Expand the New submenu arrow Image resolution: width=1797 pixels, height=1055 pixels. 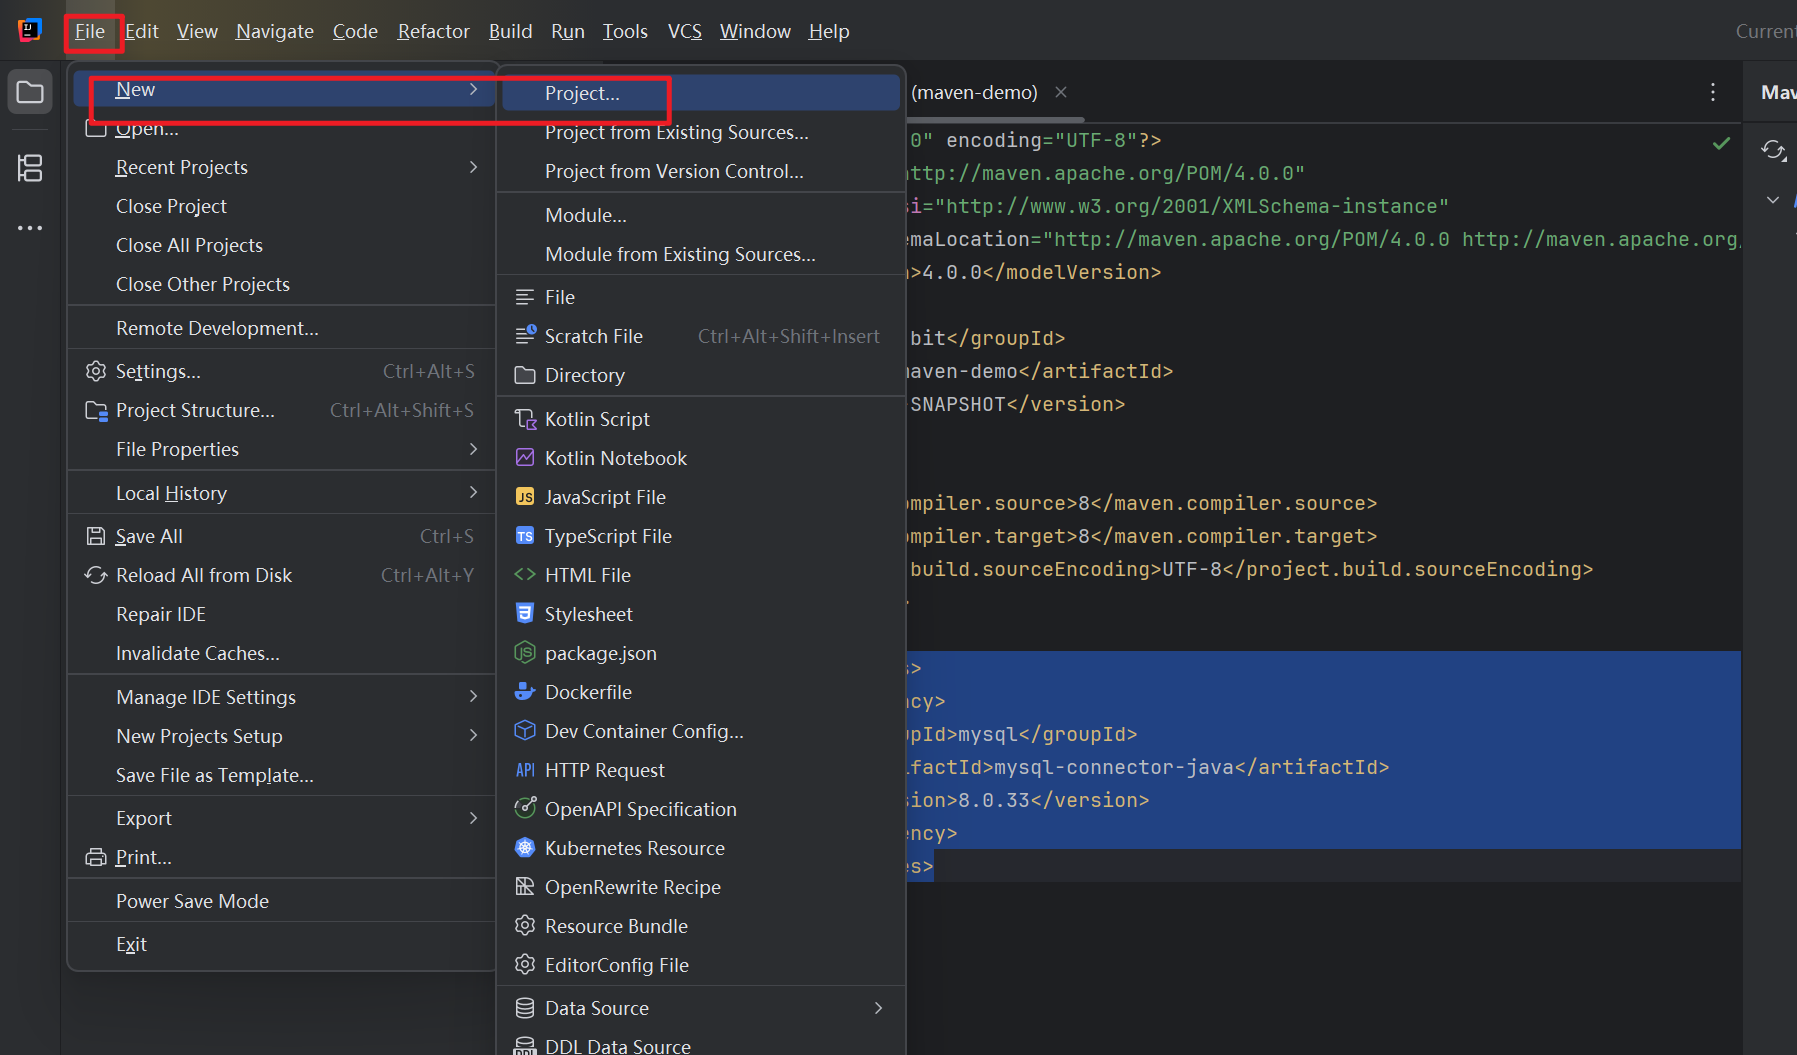point(473,89)
